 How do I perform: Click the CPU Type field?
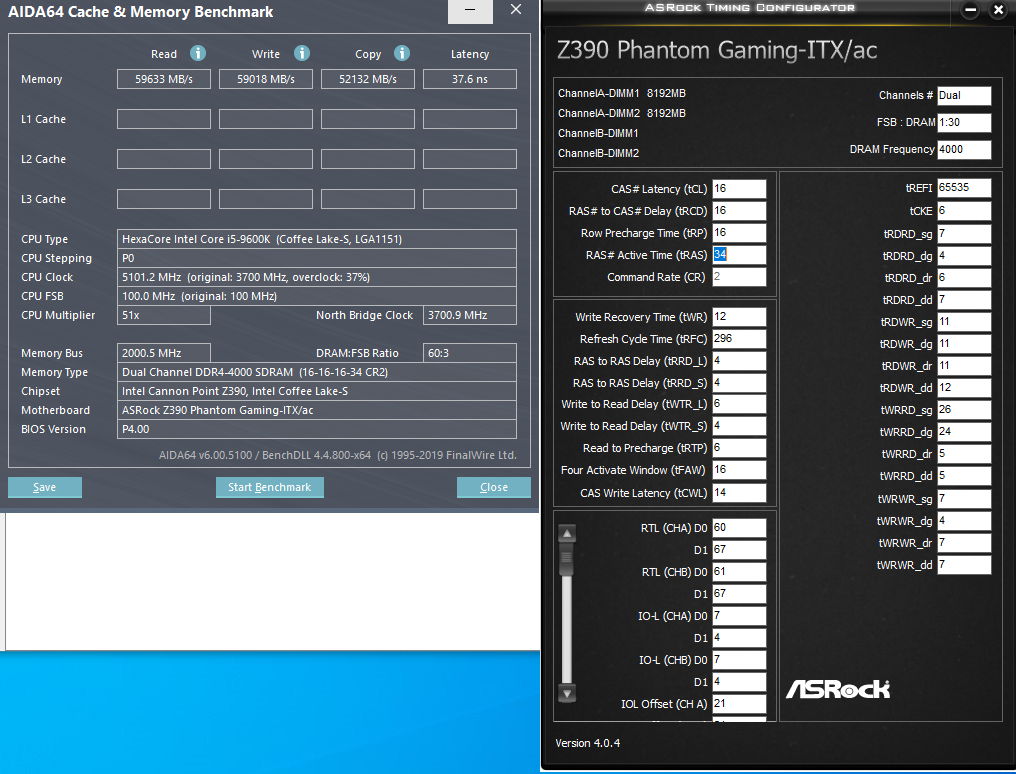click(317, 239)
